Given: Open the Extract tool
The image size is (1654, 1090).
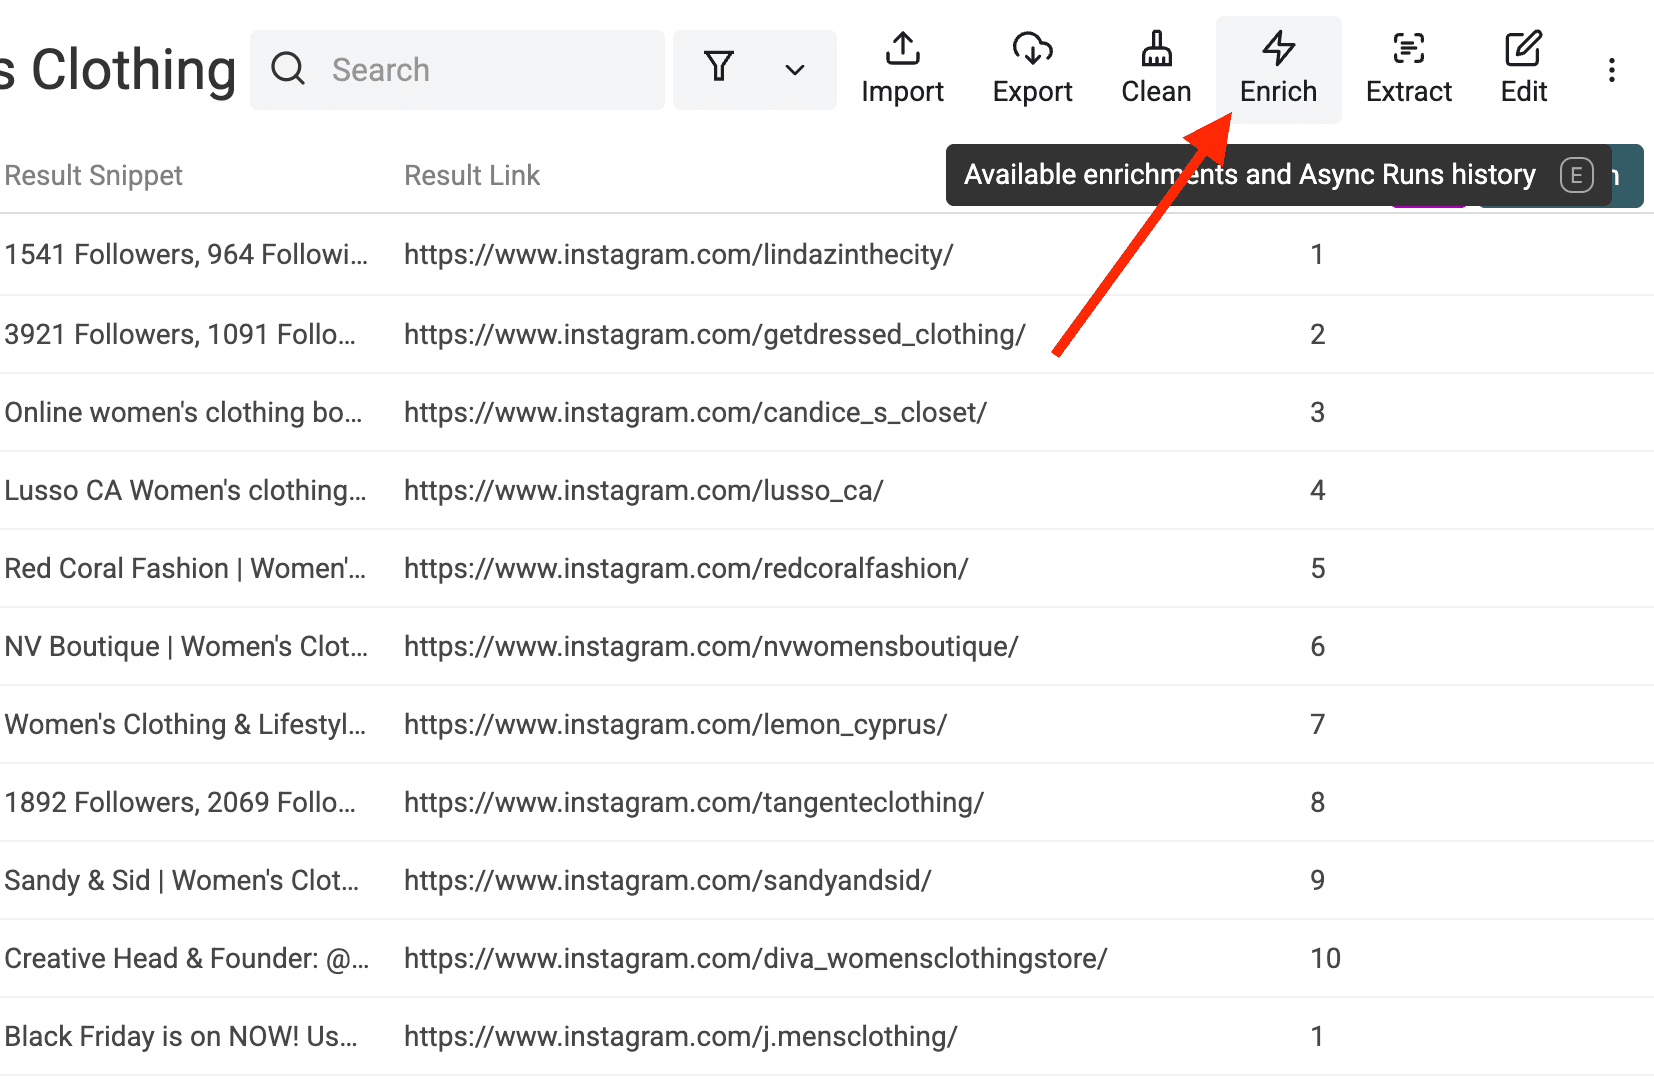Looking at the screenshot, I should [x=1408, y=69].
